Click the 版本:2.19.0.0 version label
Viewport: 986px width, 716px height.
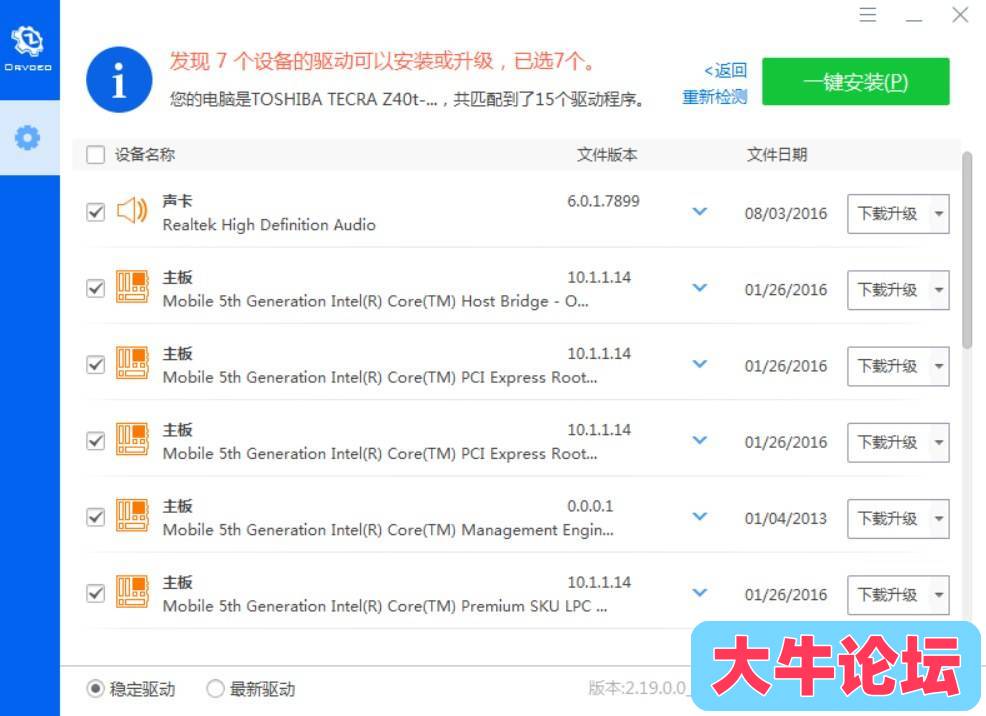[637, 688]
